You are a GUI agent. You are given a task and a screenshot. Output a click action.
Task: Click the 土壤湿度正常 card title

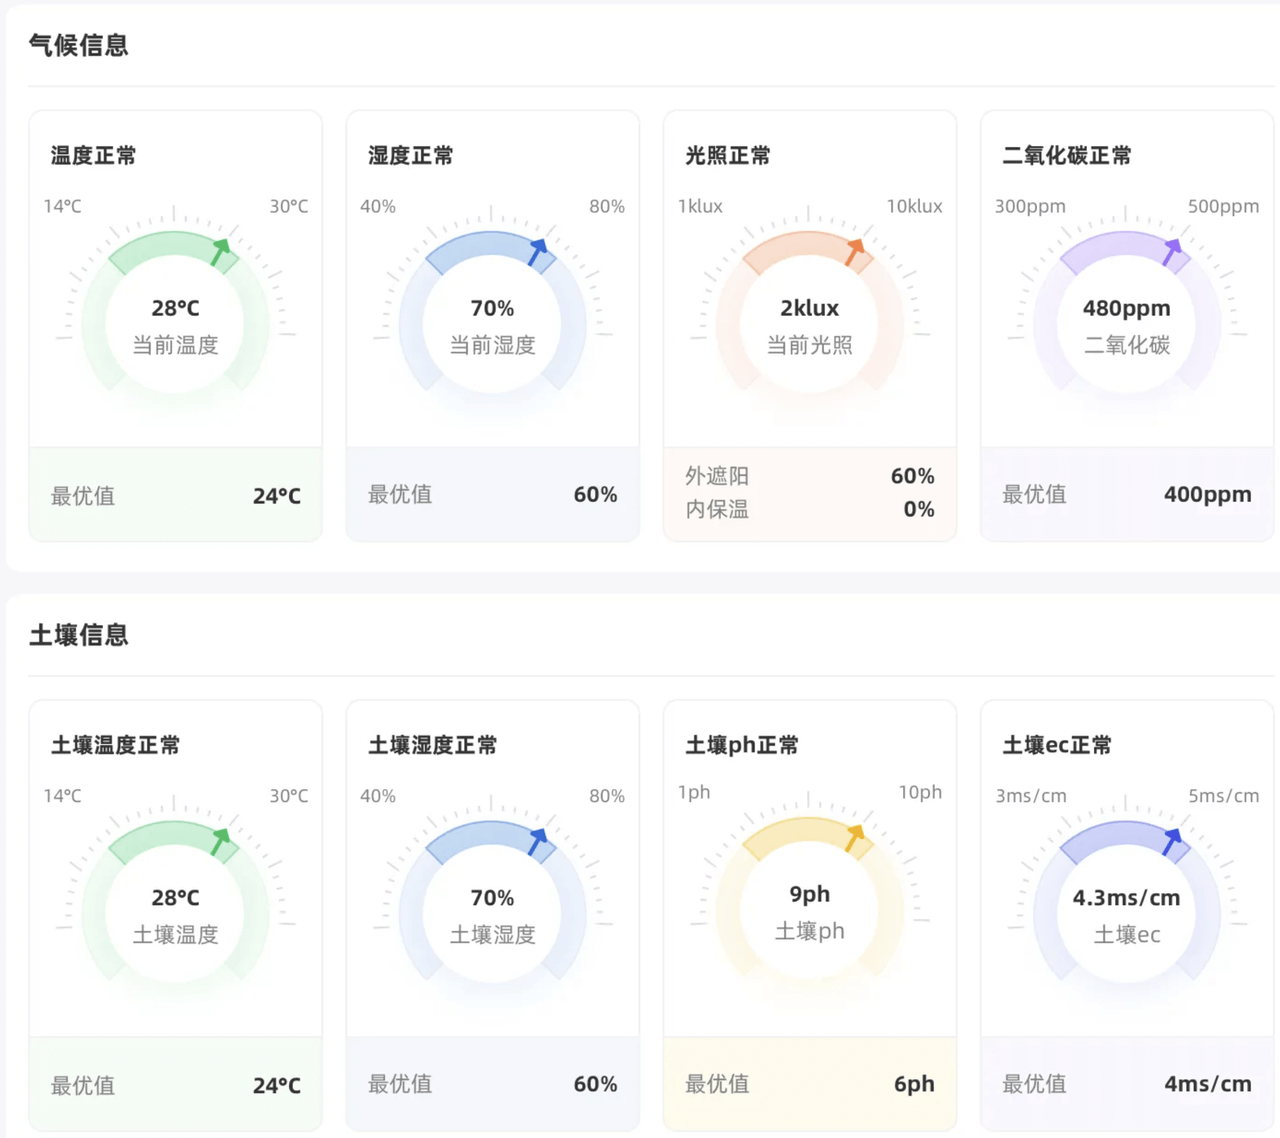click(432, 745)
